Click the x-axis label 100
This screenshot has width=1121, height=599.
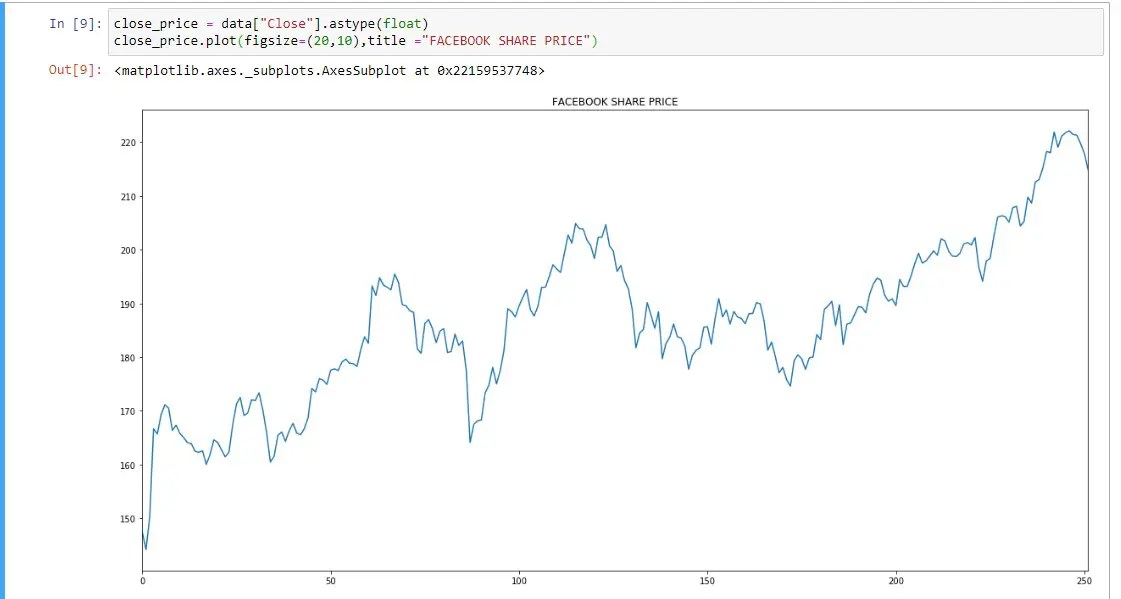pyautogui.click(x=519, y=581)
